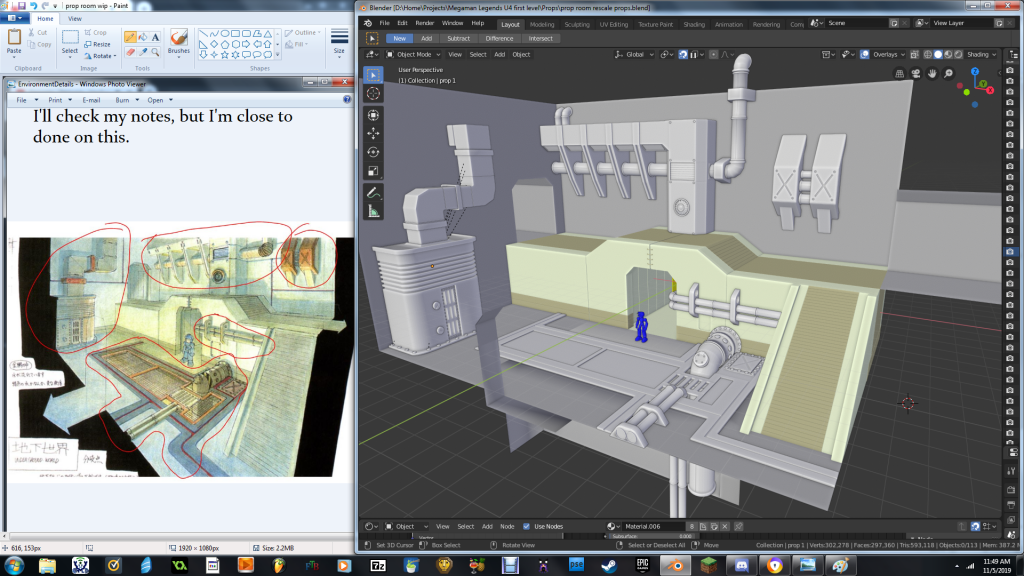The image size is (1024, 576).
Task: Open the Global transform orientation dropdown
Action: point(634,55)
